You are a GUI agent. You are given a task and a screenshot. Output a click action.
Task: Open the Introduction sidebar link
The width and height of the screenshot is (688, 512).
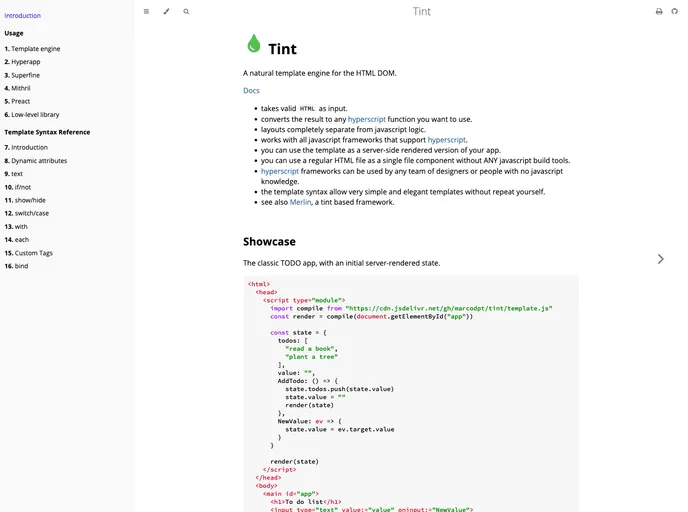click(x=22, y=15)
